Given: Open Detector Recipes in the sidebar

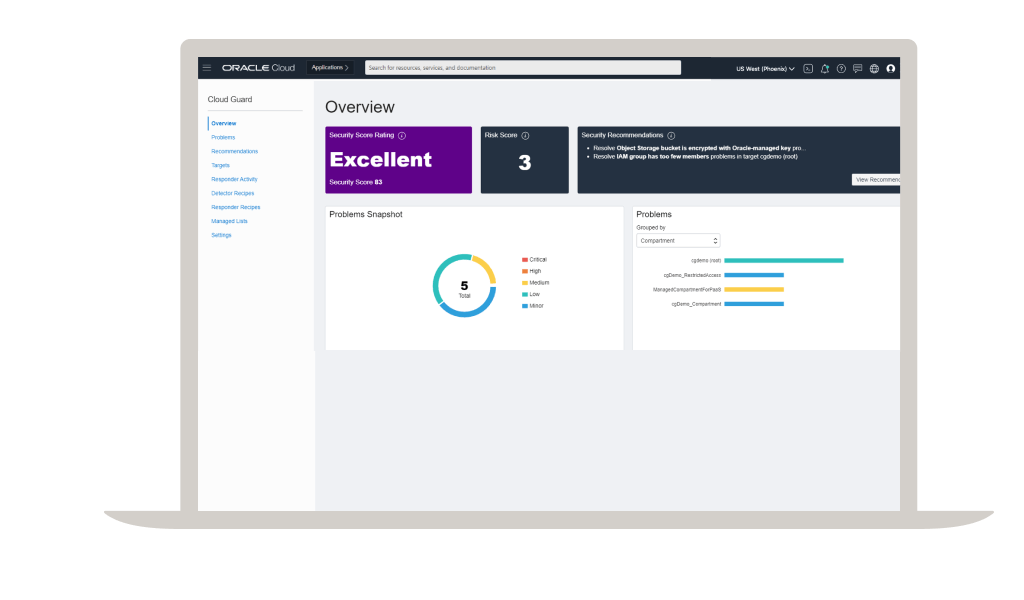Looking at the screenshot, I should 232,193.
